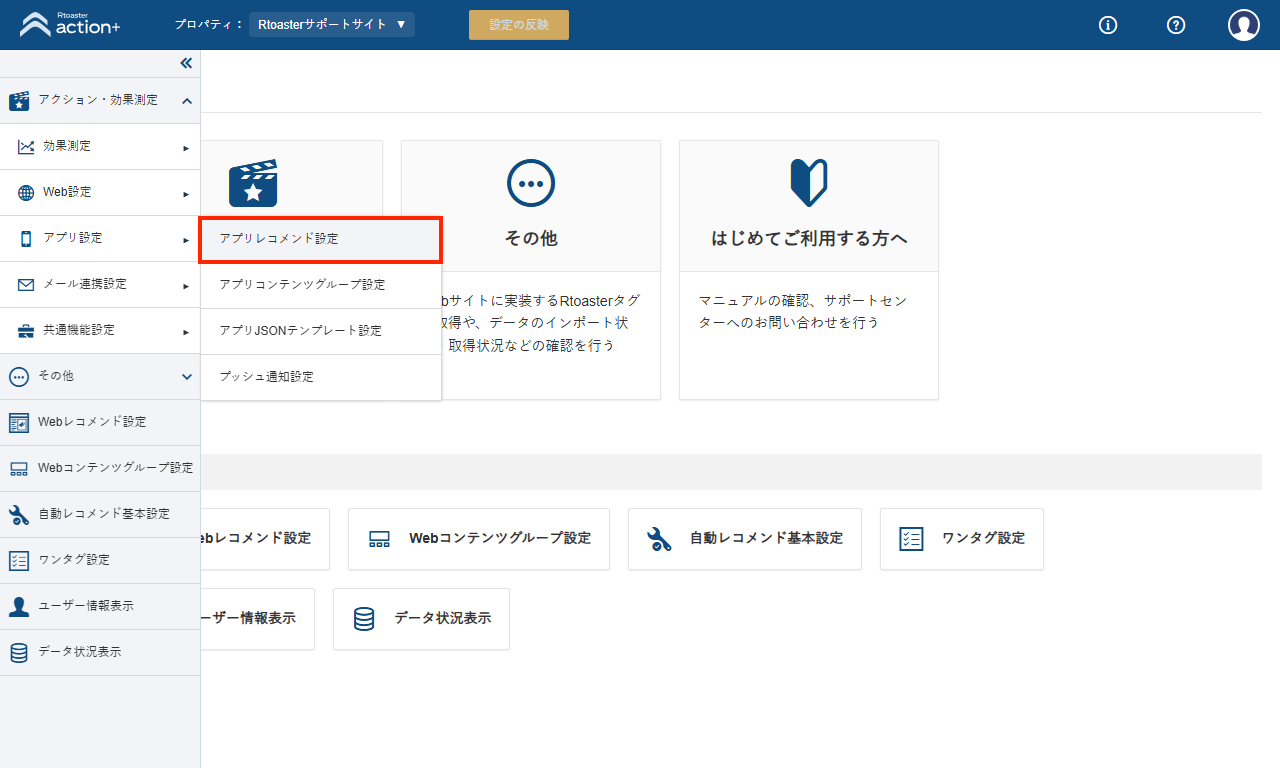Click ワンタグ設定 shortcut button label

[983, 538]
